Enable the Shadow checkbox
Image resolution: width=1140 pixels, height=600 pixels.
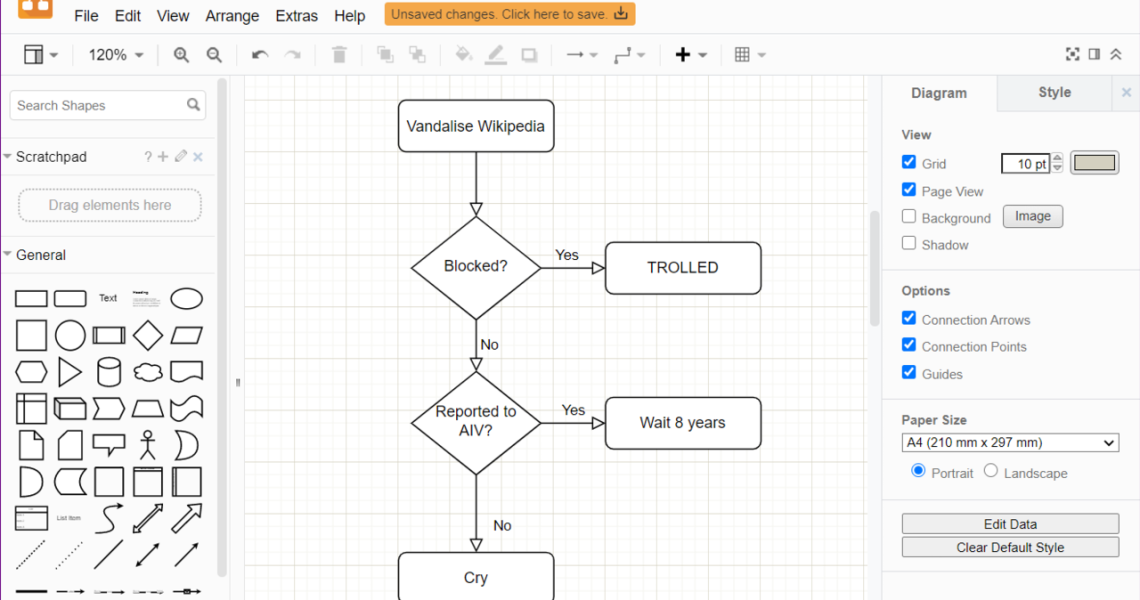coord(909,243)
